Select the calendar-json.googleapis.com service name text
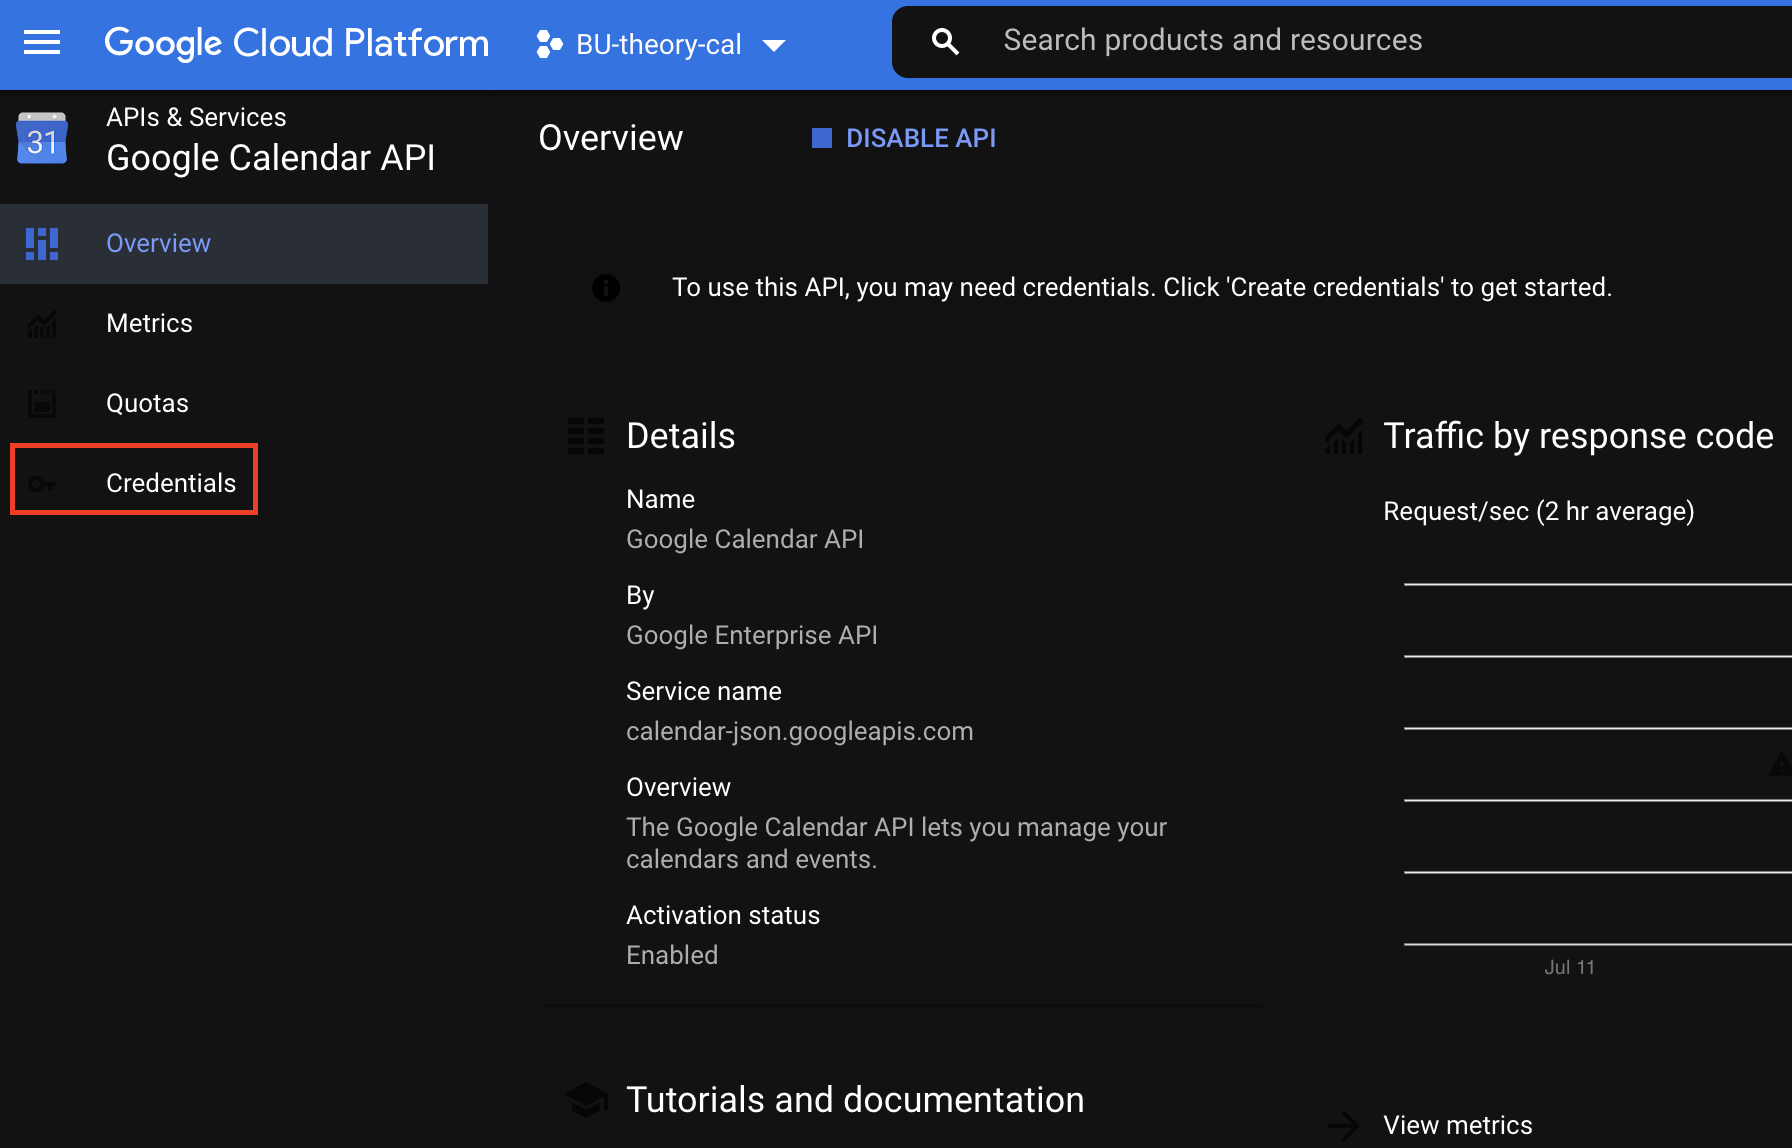Screen dimensions: 1792x1148 (x=799, y=732)
